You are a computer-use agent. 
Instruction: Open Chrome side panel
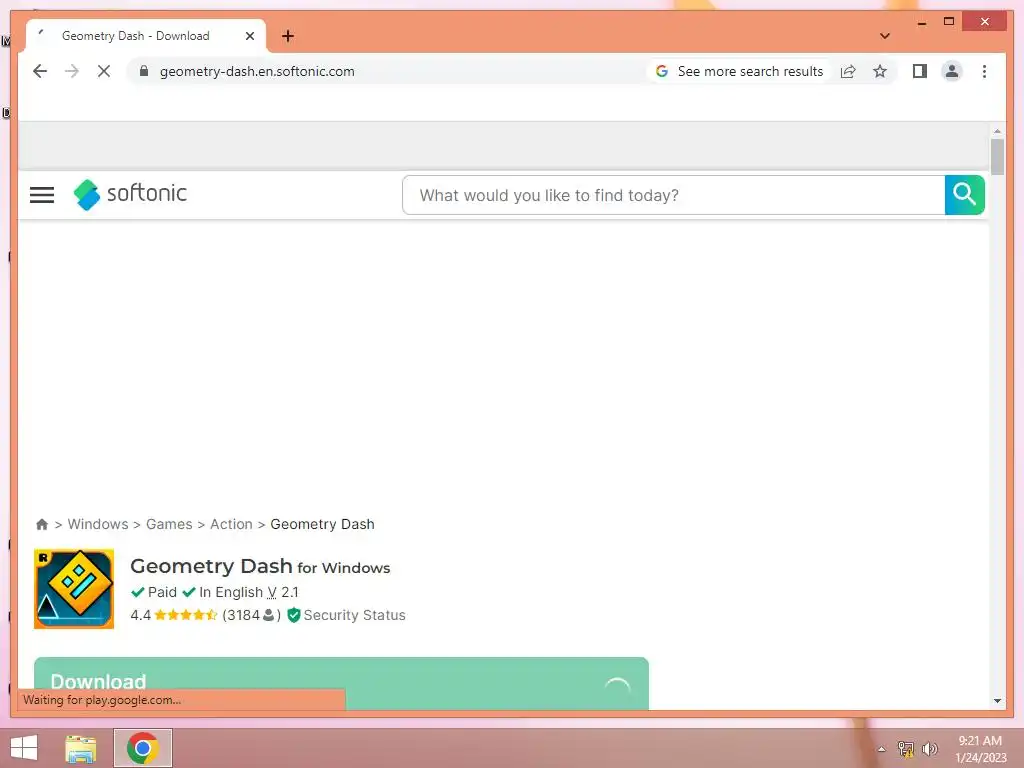pyautogui.click(x=920, y=71)
